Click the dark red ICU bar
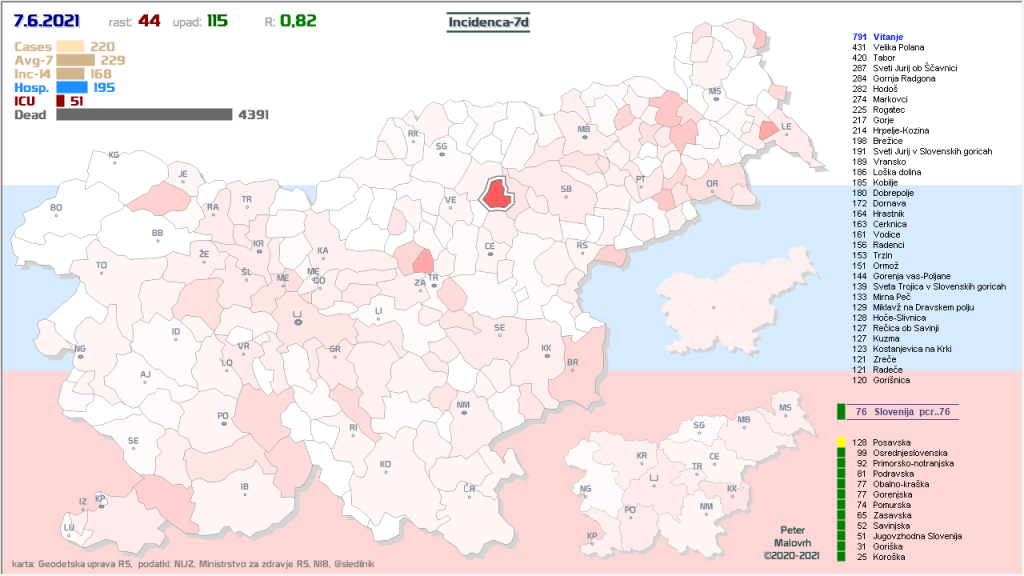Image resolution: width=1024 pixels, height=576 pixels. [x=60, y=101]
